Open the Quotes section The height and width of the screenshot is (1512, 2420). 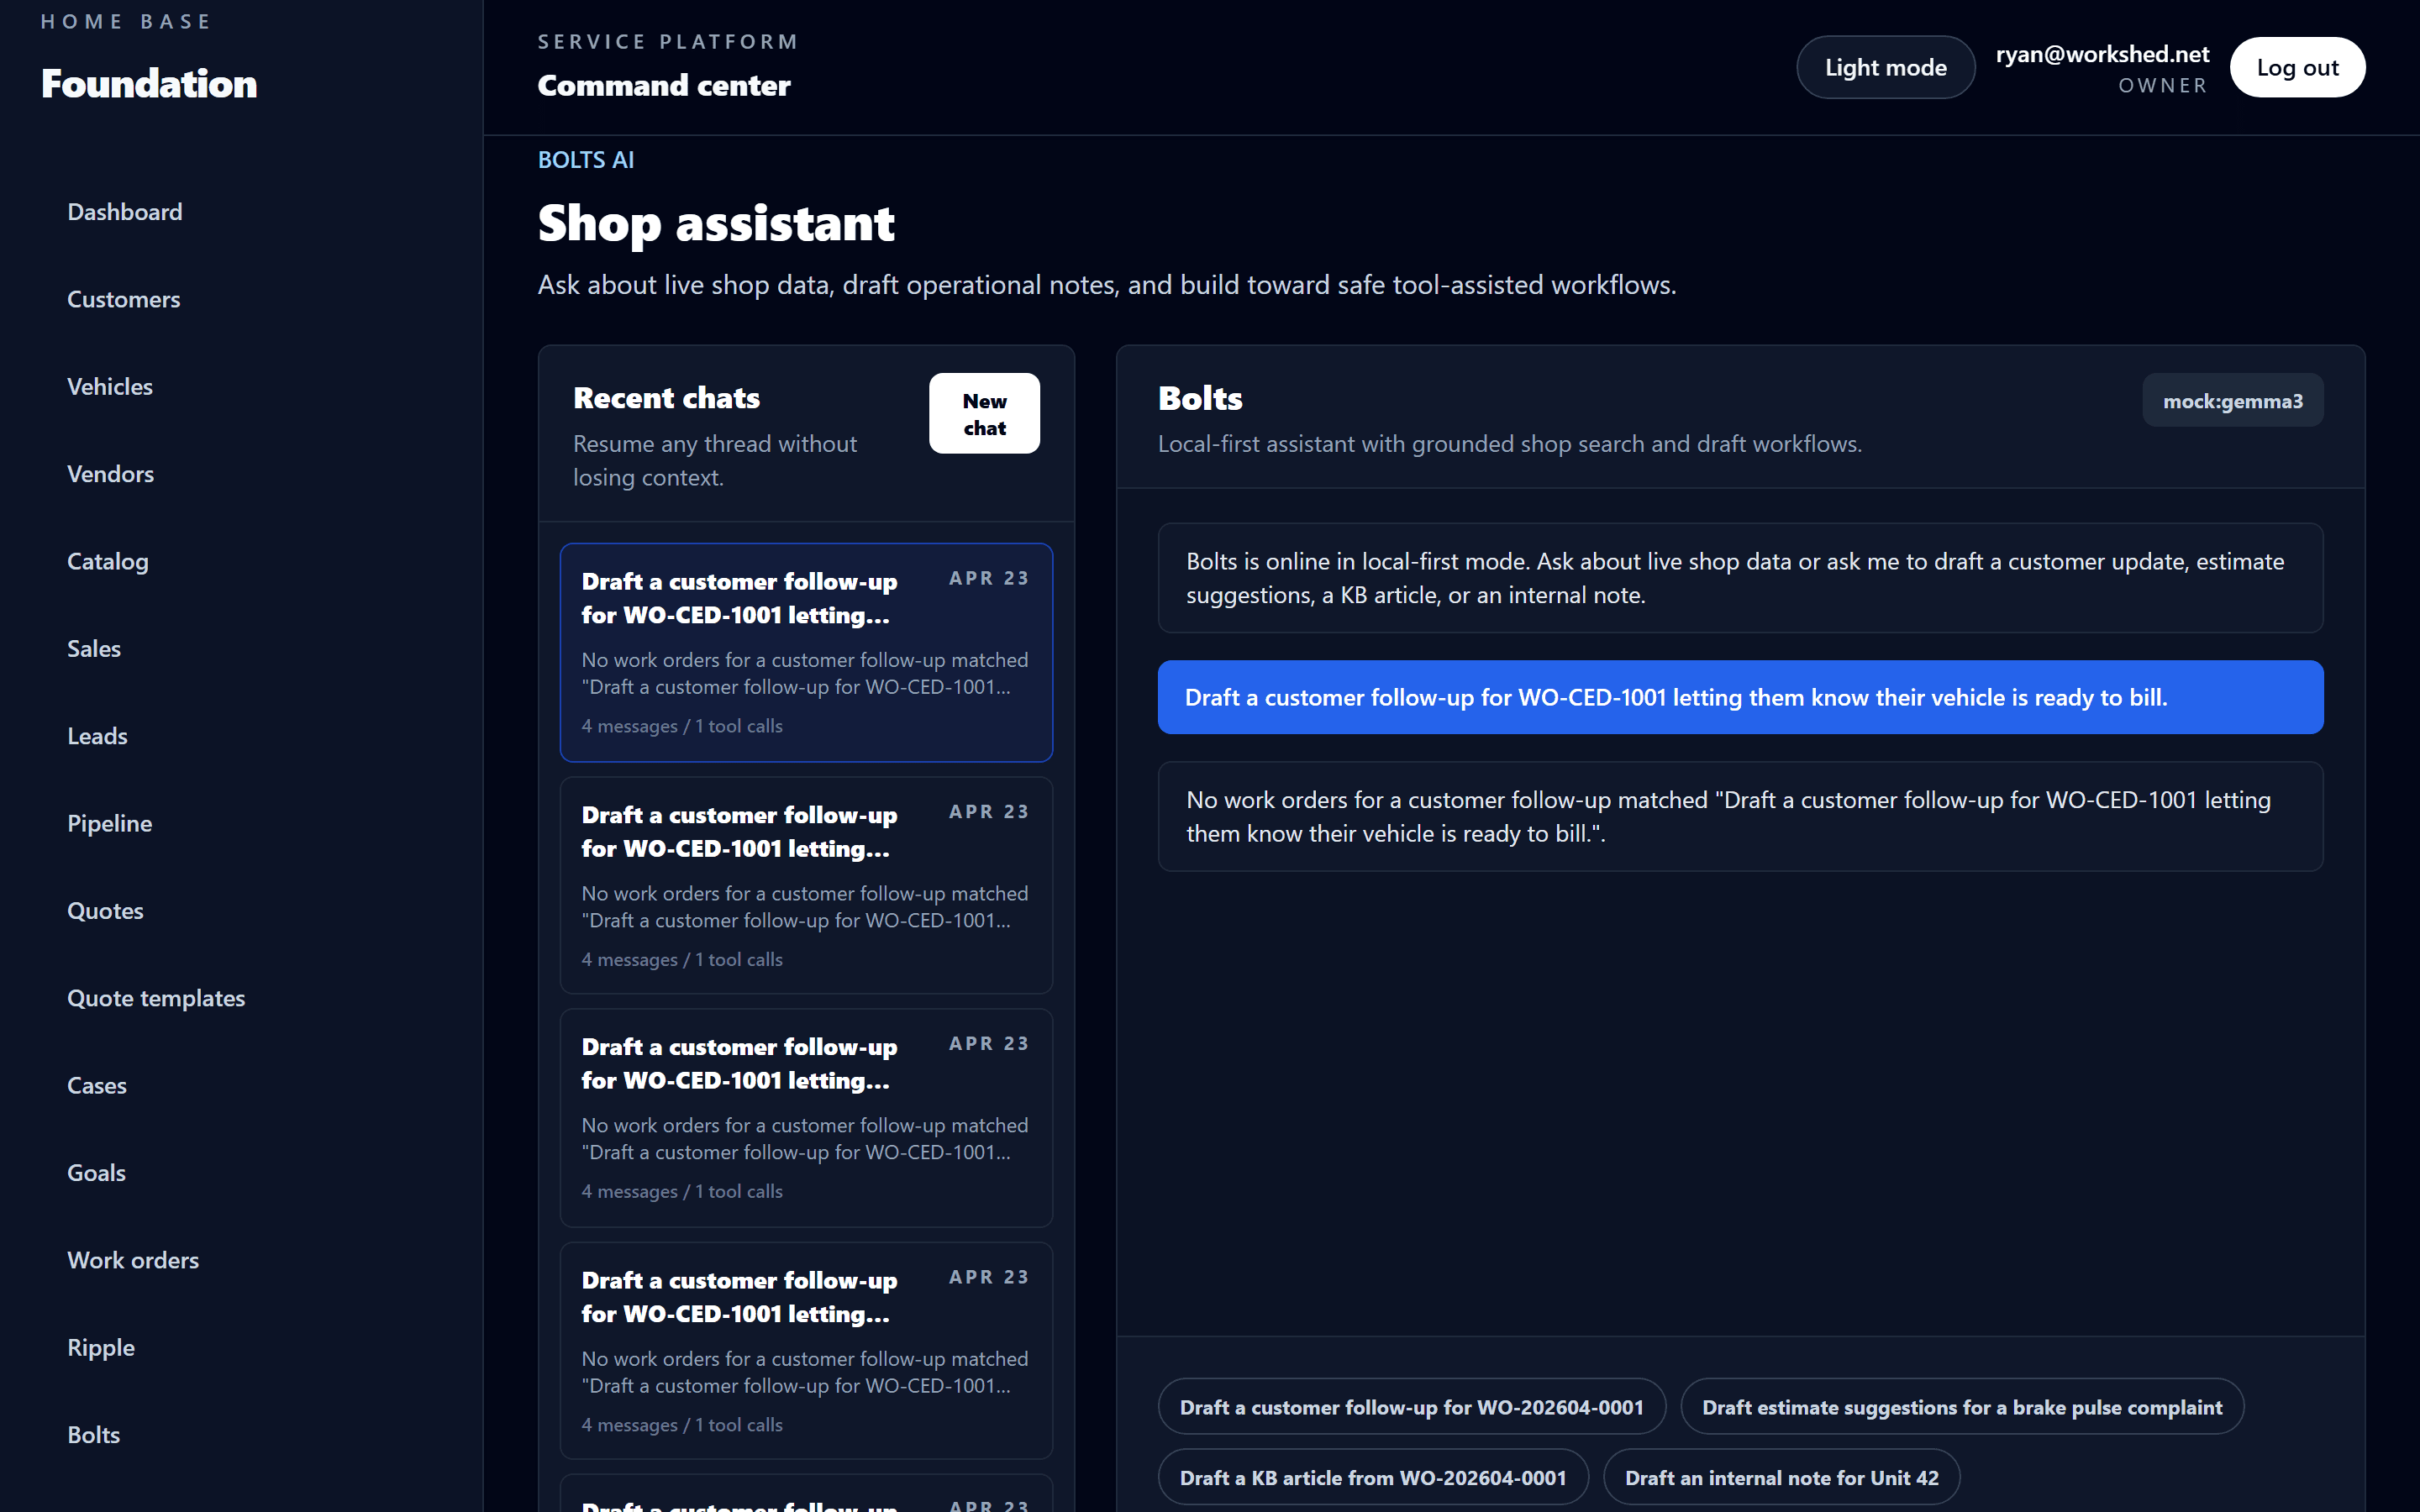[105, 910]
